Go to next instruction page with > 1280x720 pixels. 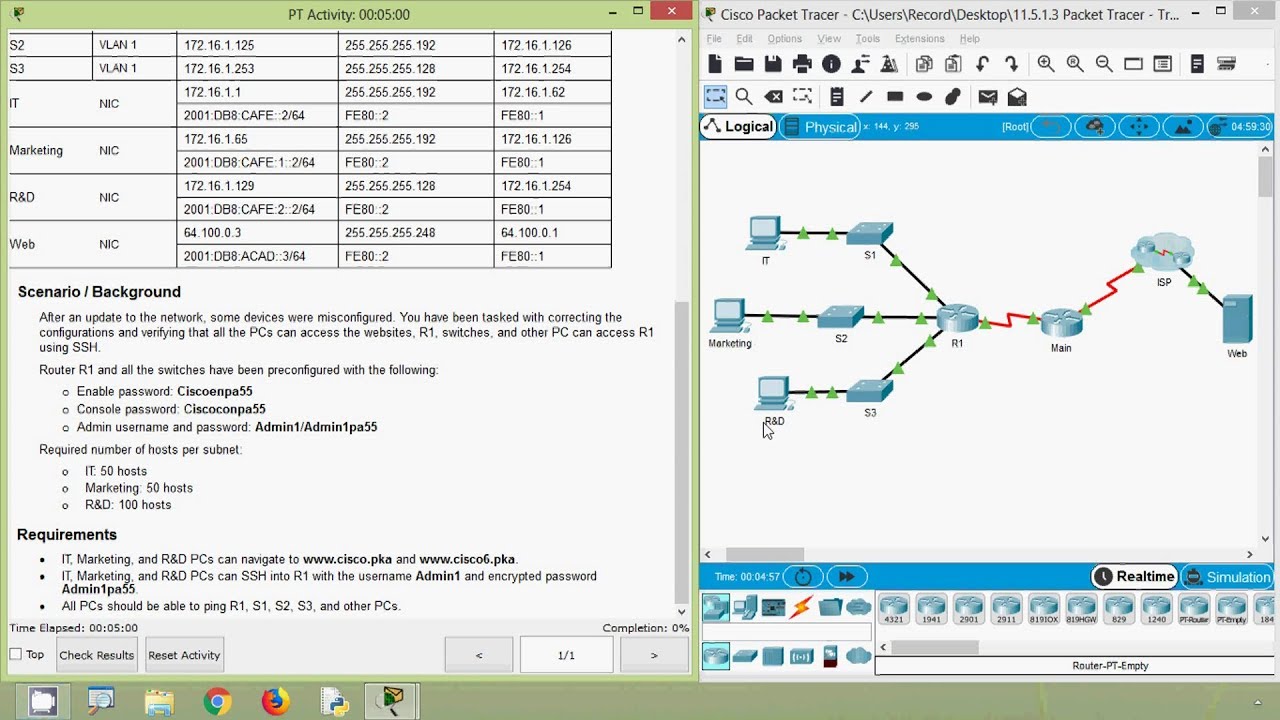654,655
